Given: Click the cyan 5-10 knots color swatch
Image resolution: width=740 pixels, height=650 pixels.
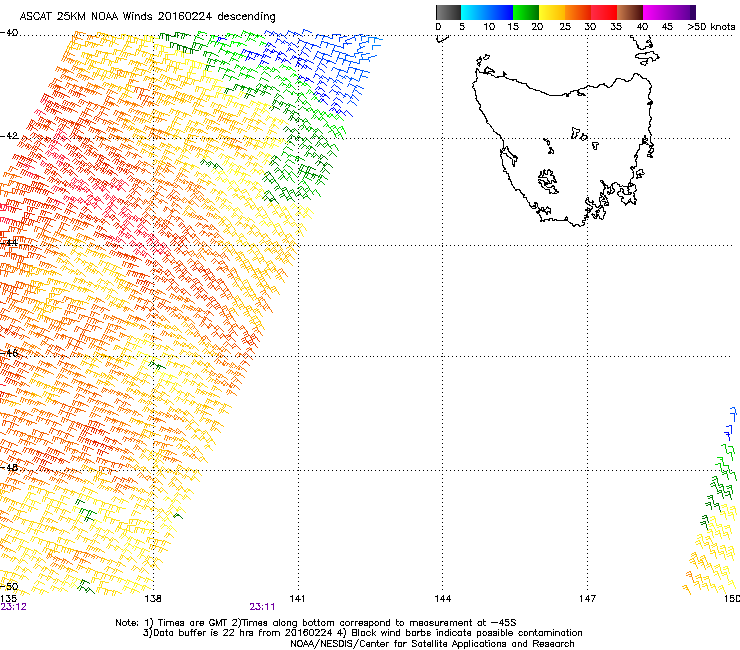Looking at the screenshot, I should 473,12.
